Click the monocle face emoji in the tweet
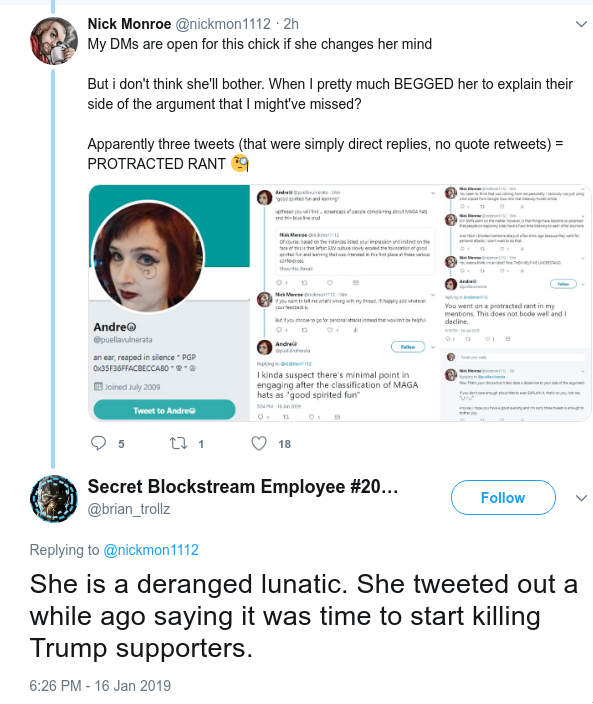Image resolution: width=593 pixels, height=704 pixels. (x=240, y=163)
